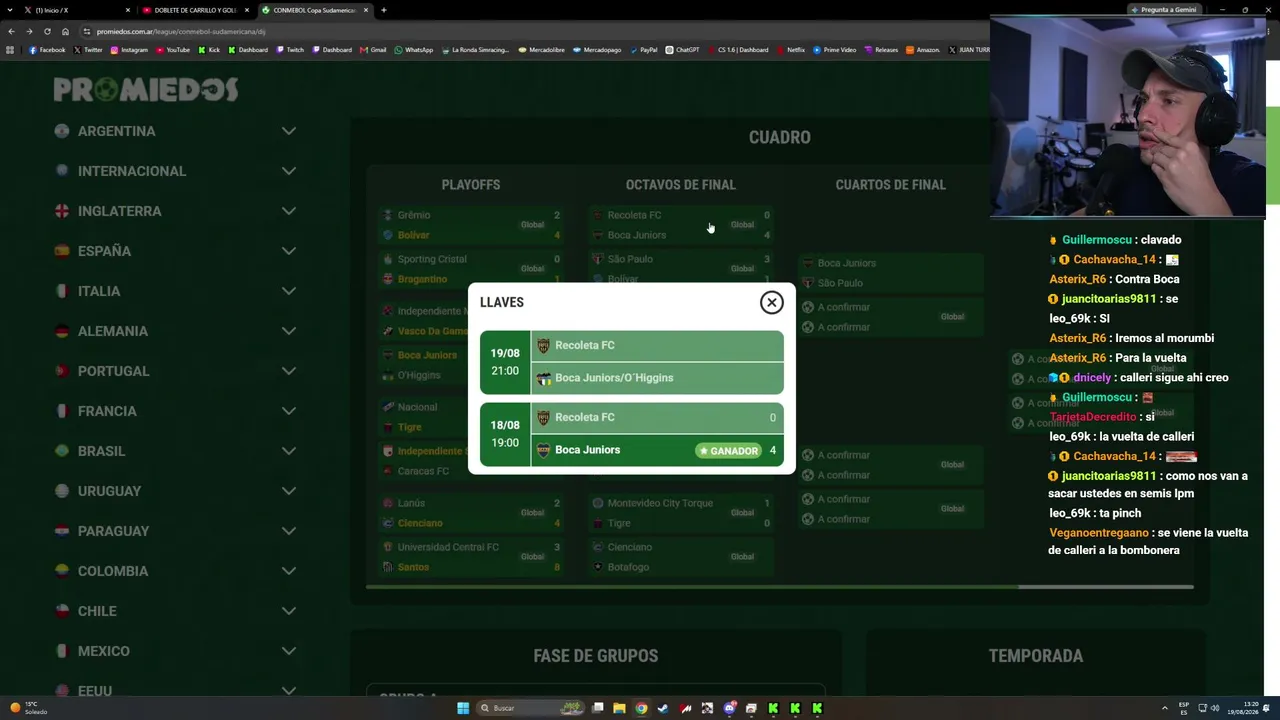Open the Netflix bookmark
The height and width of the screenshot is (720, 1280).
(x=790, y=50)
